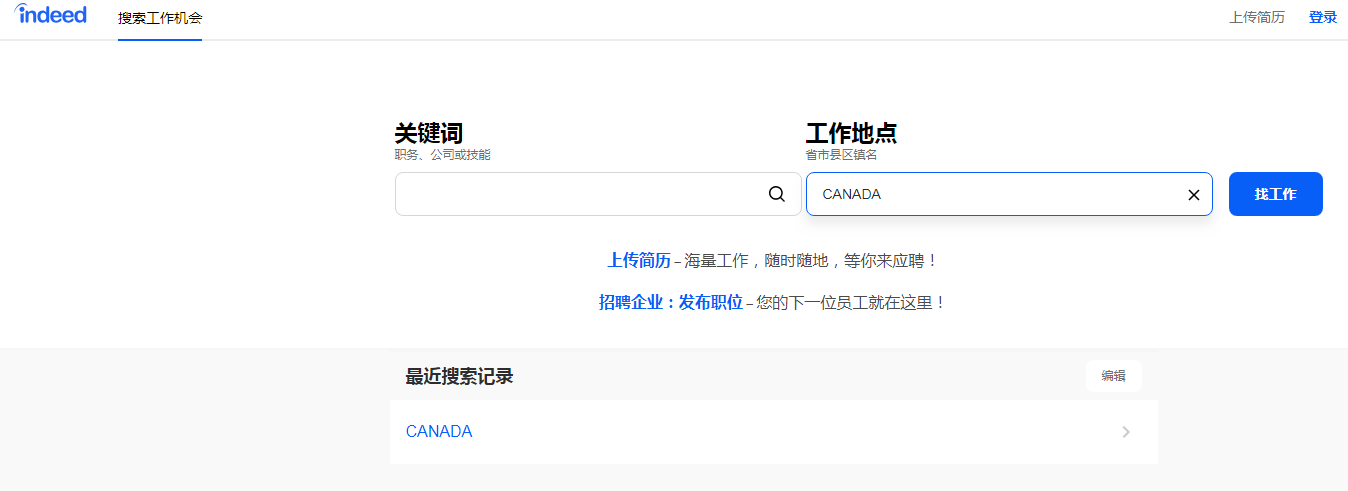The image size is (1348, 491).
Task: Clear the CANADA location with X icon
Action: click(x=1193, y=195)
